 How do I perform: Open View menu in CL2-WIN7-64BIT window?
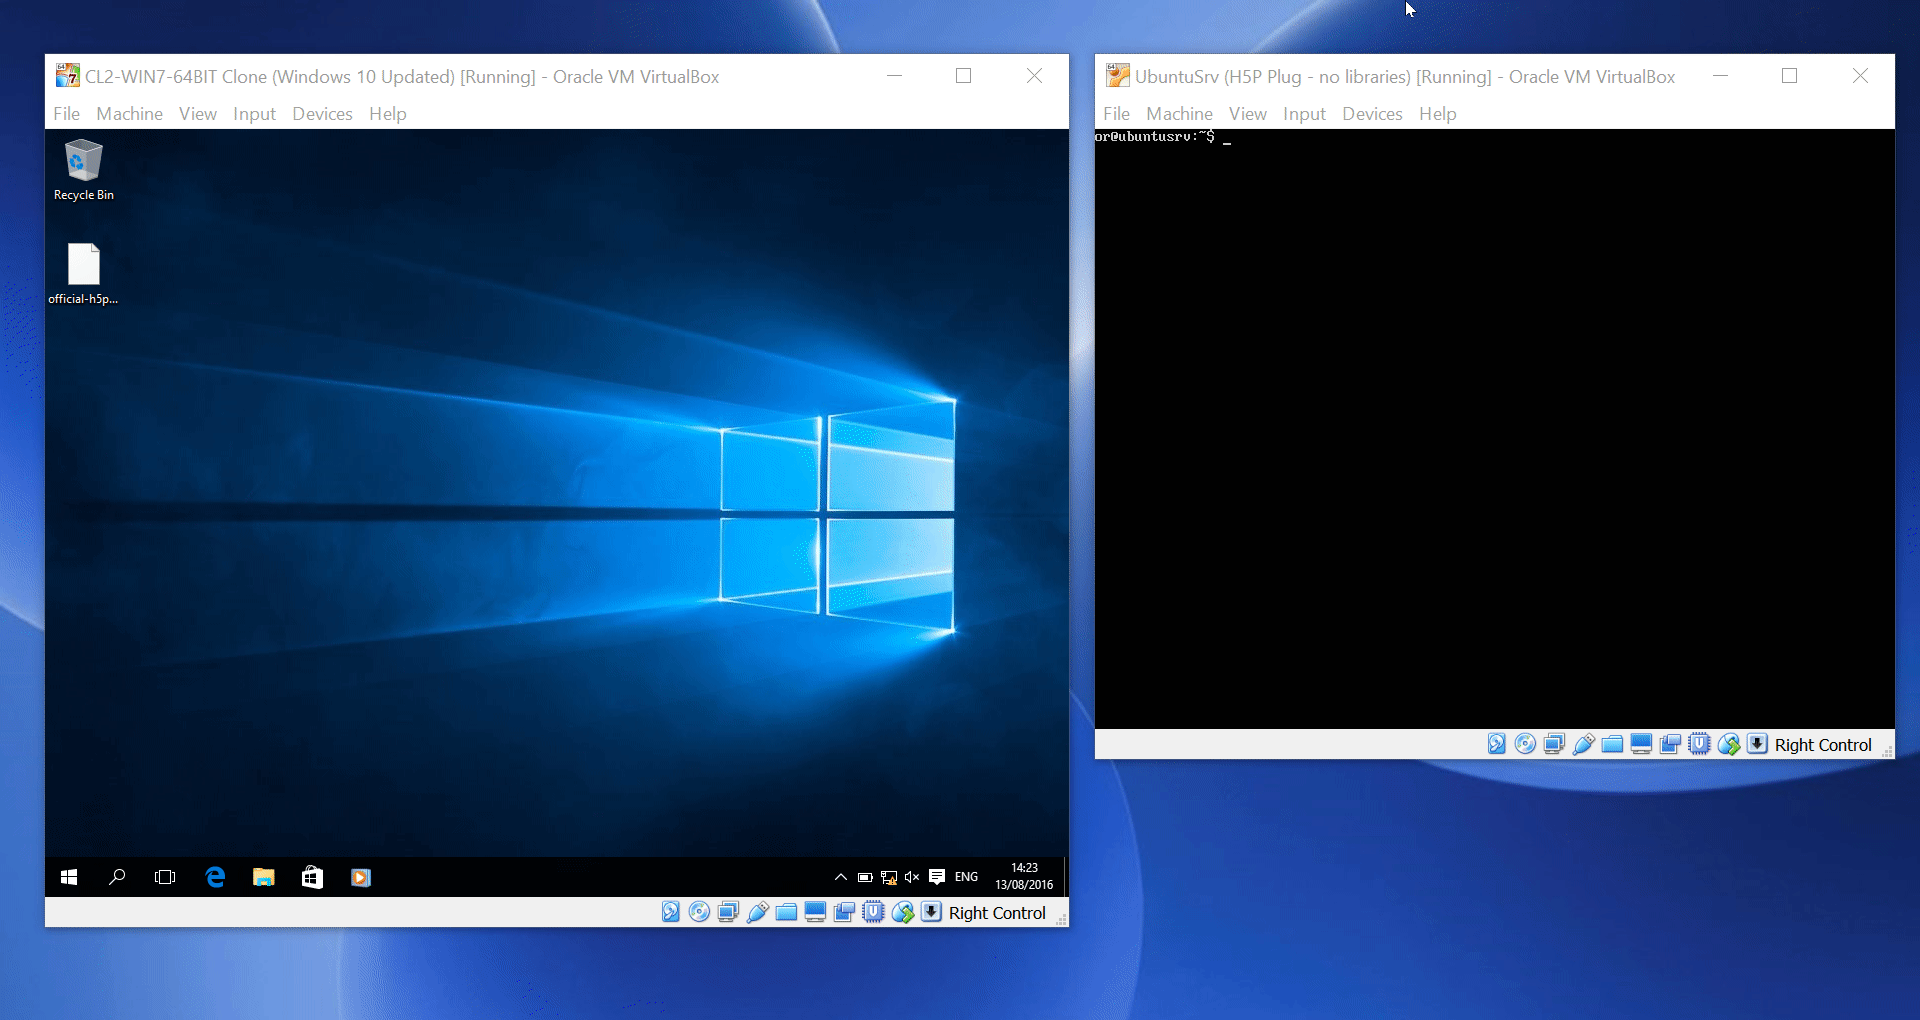198,114
